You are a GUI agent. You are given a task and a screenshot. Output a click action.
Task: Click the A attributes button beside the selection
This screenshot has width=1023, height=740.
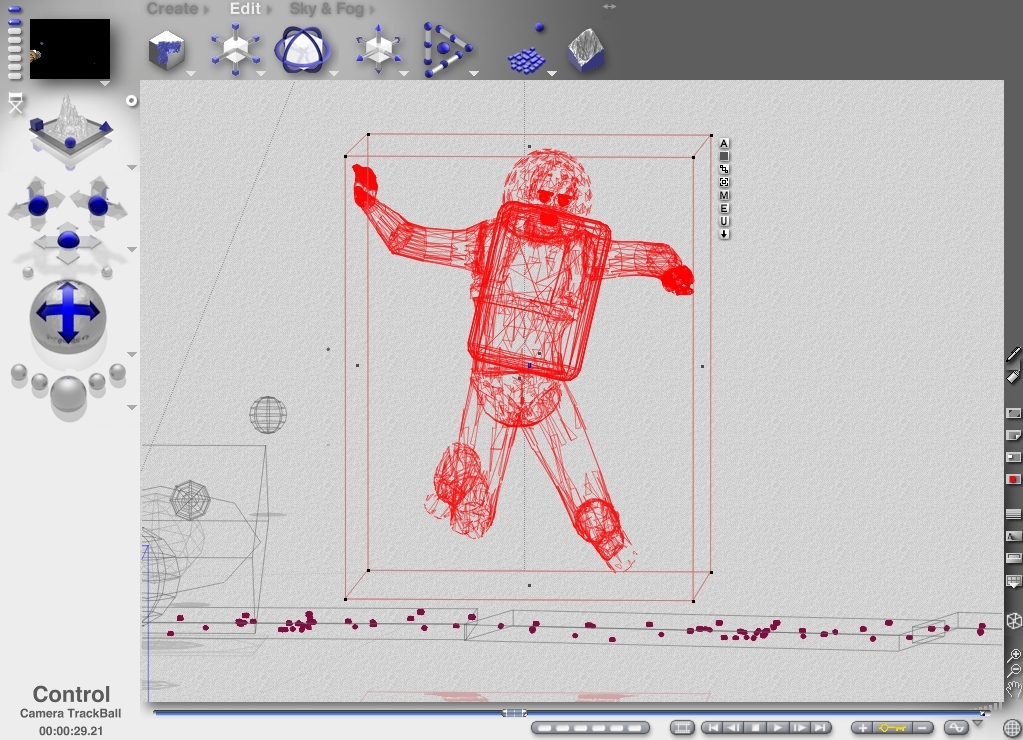(x=724, y=144)
